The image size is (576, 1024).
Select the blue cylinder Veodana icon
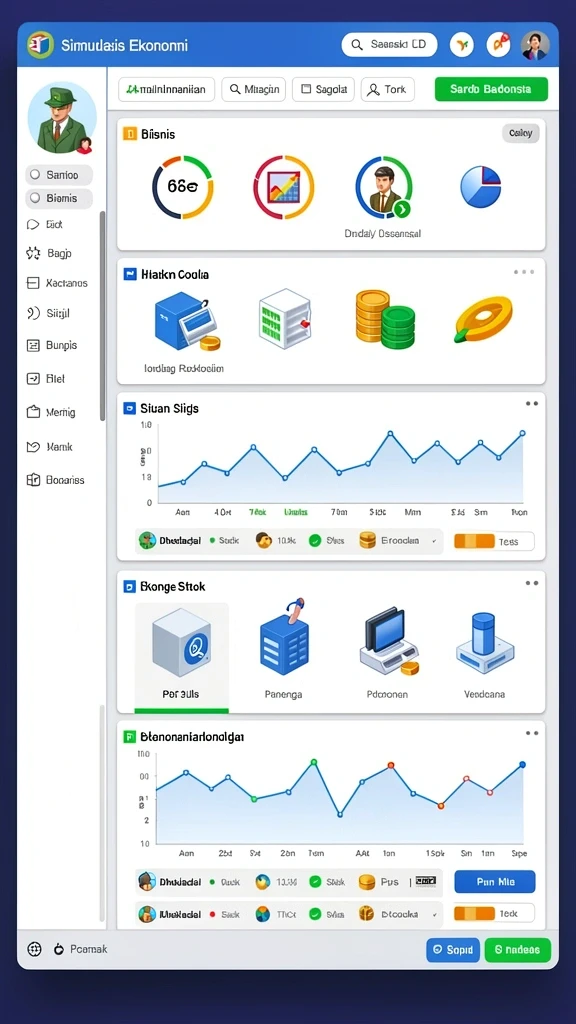(484, 643)
